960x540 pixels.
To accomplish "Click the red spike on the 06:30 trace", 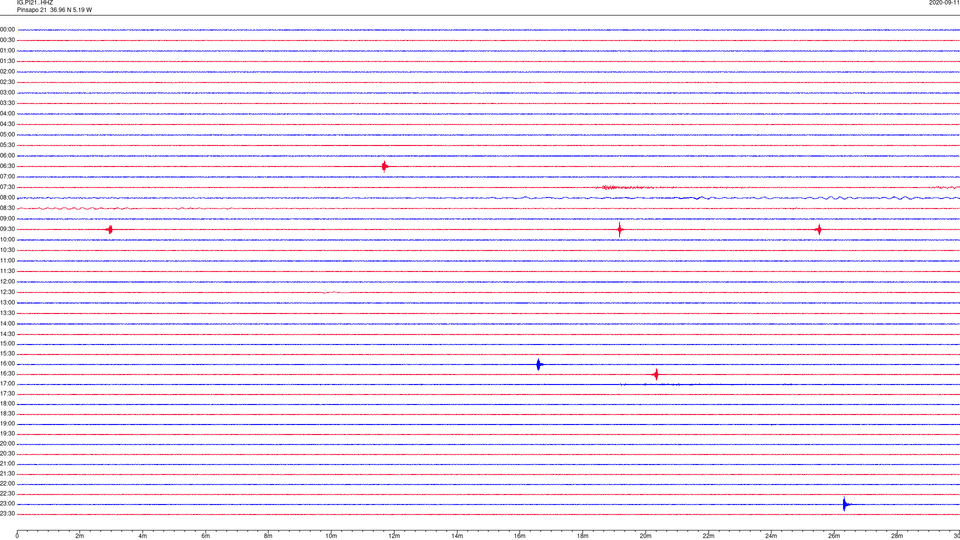I will point(384,167).
